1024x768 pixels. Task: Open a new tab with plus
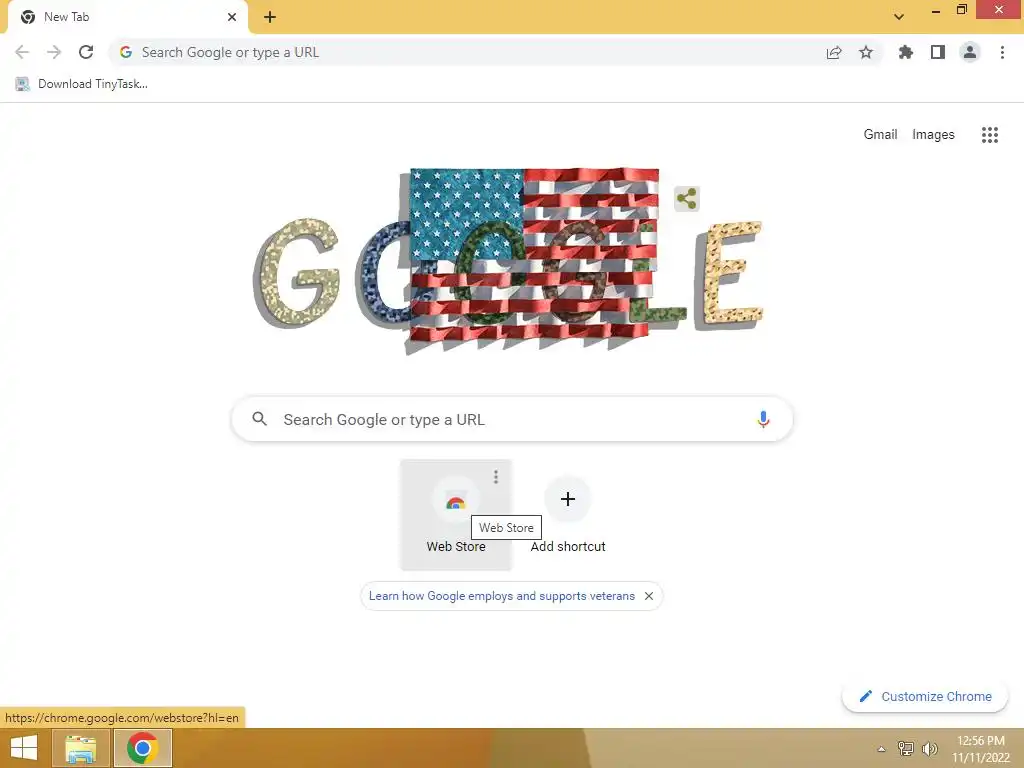click(x=270, y=17)
